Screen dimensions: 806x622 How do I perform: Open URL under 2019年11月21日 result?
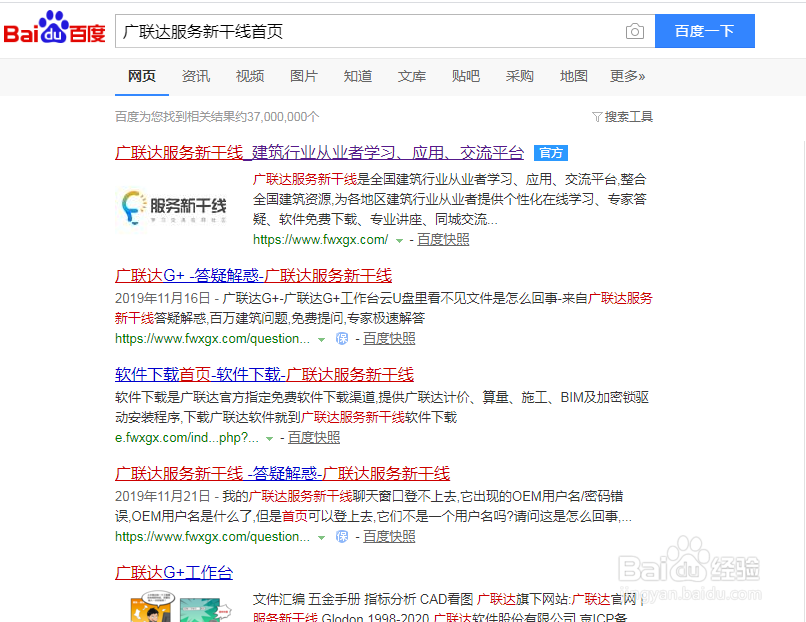(212, 537)
